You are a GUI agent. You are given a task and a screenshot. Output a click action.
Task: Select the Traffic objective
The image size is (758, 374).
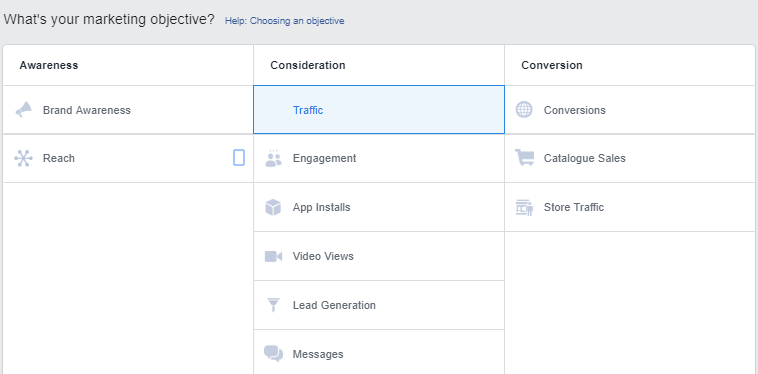379,110
